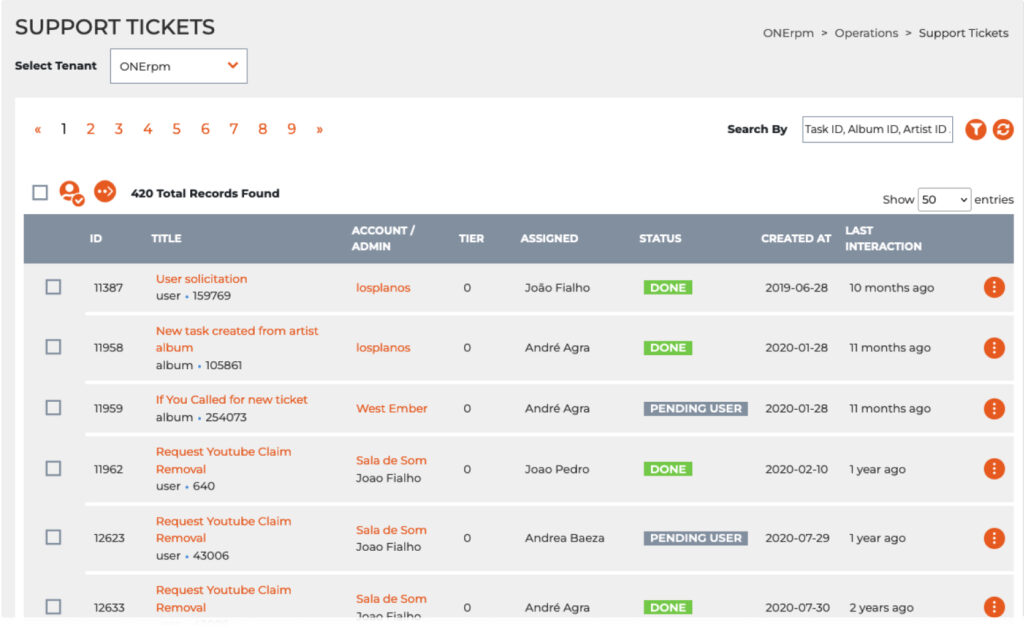Open the User solicitation ticket link
This screenshot has width=1024, height=628.
click(201, 279)
